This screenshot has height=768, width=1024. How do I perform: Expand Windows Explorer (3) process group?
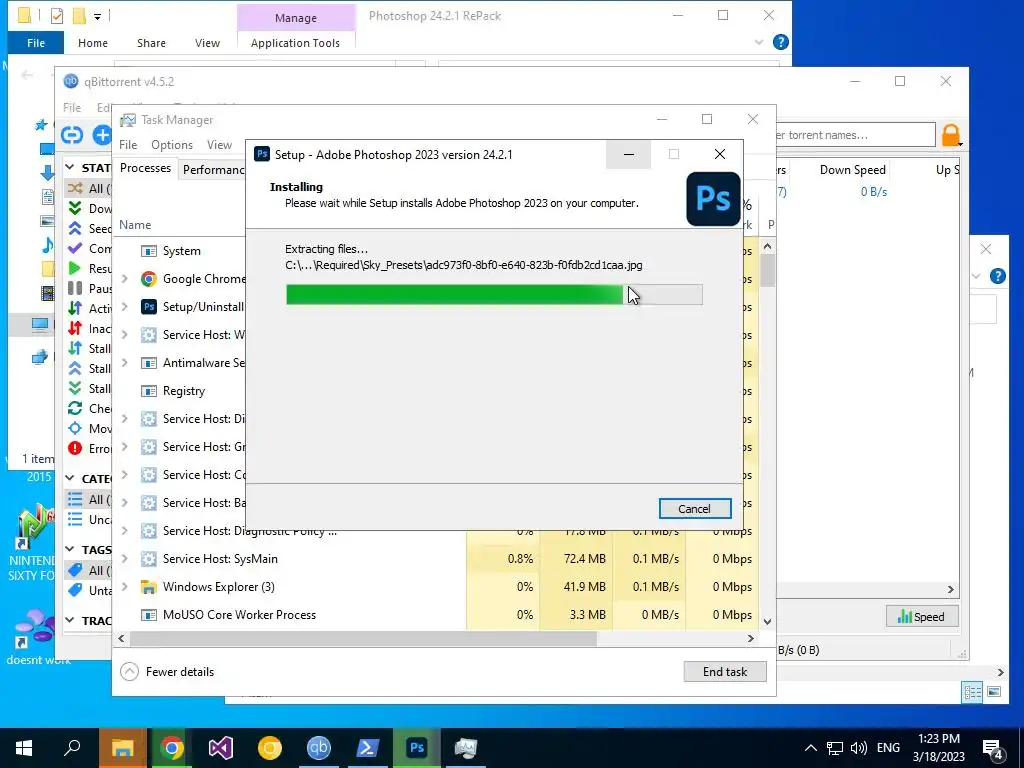[x=125, y=587]
